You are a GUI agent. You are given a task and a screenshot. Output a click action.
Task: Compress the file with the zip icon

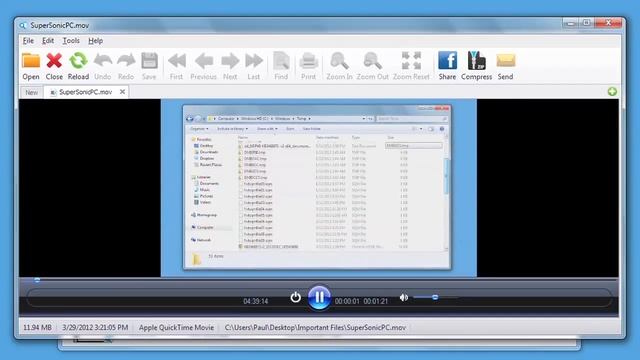point(476,66)
